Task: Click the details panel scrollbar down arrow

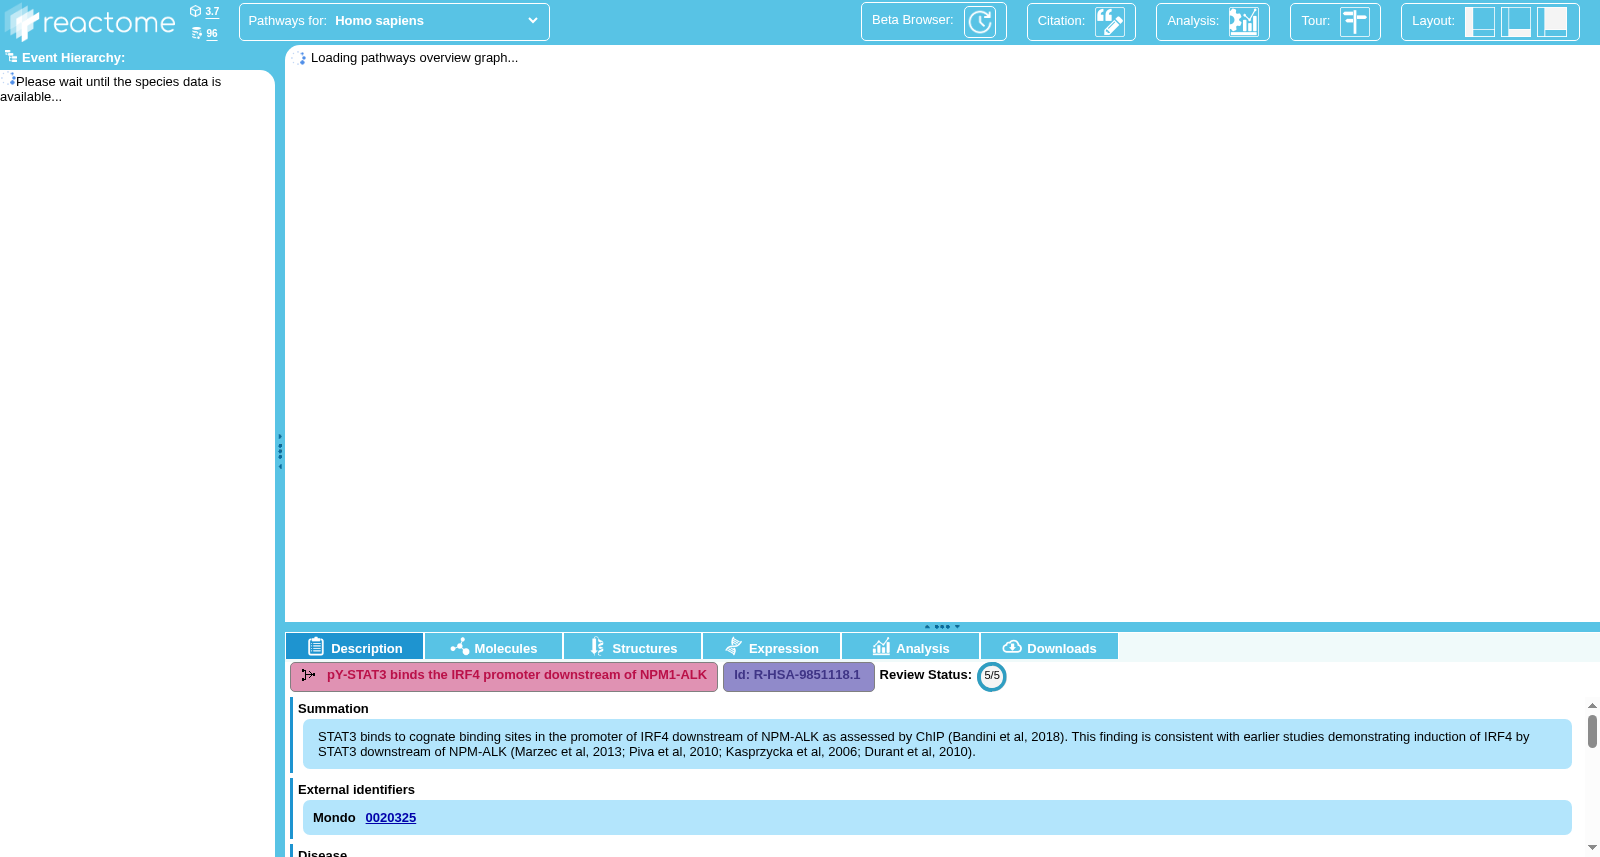Action: (x=1592, y=847)
